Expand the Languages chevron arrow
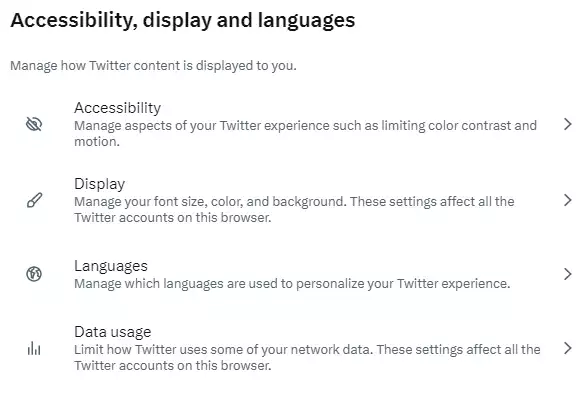Screen dimensions: 581x404 pyautogui.click(x=567, y=274)
